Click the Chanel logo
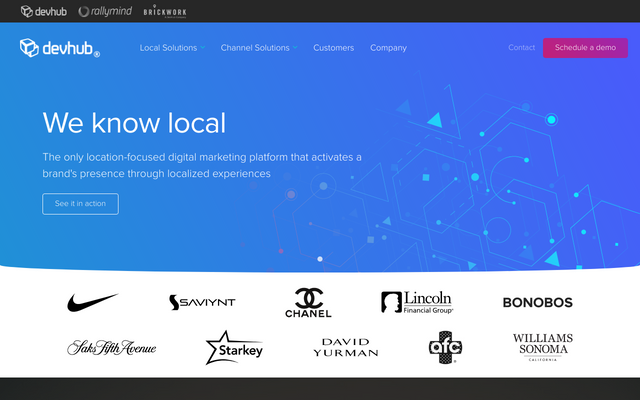 pyautogui.click(x=308, y=302)
